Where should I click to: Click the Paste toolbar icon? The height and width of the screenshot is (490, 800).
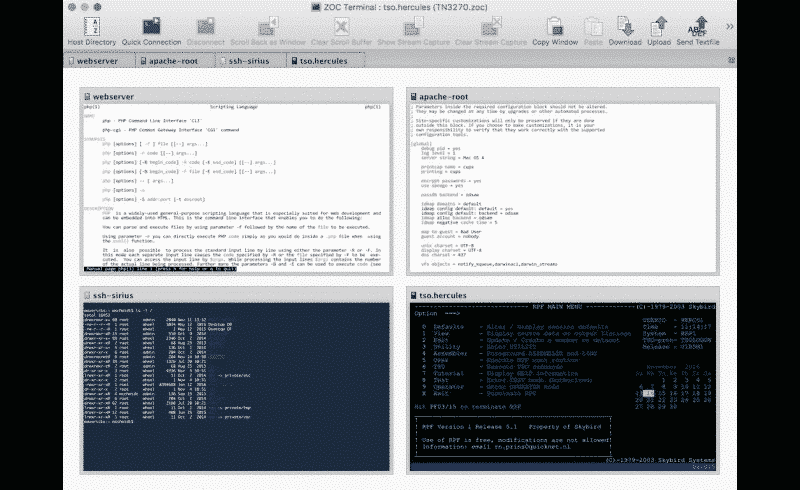point(593,31)
